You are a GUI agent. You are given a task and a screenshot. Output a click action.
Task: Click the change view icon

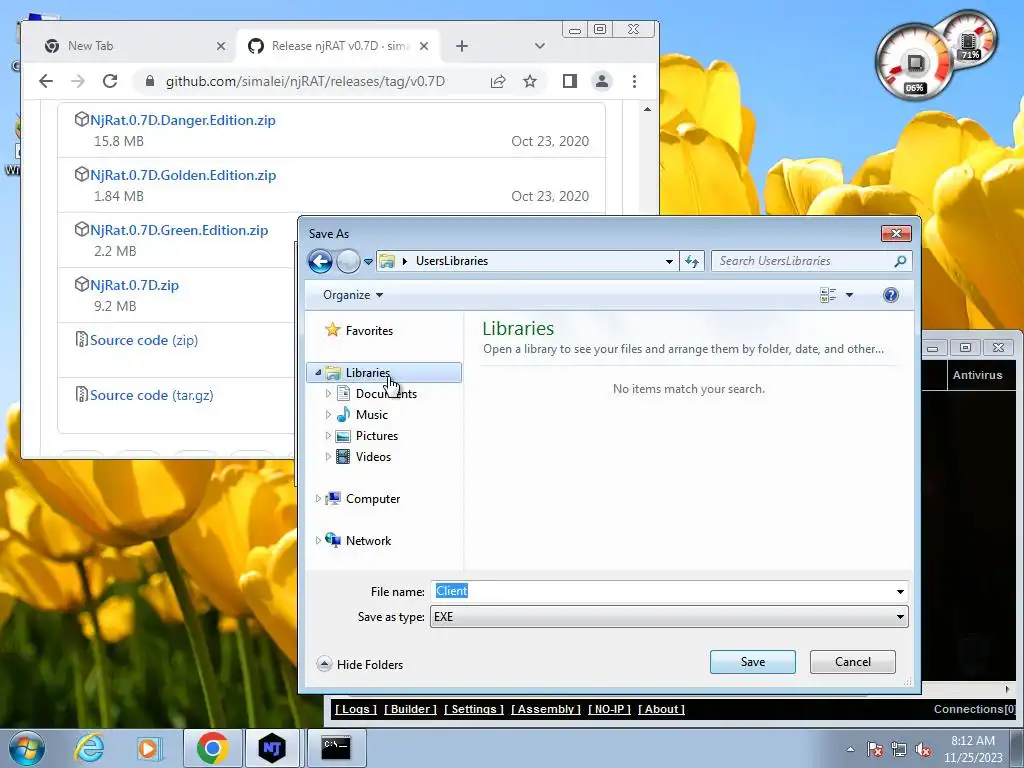827,295
